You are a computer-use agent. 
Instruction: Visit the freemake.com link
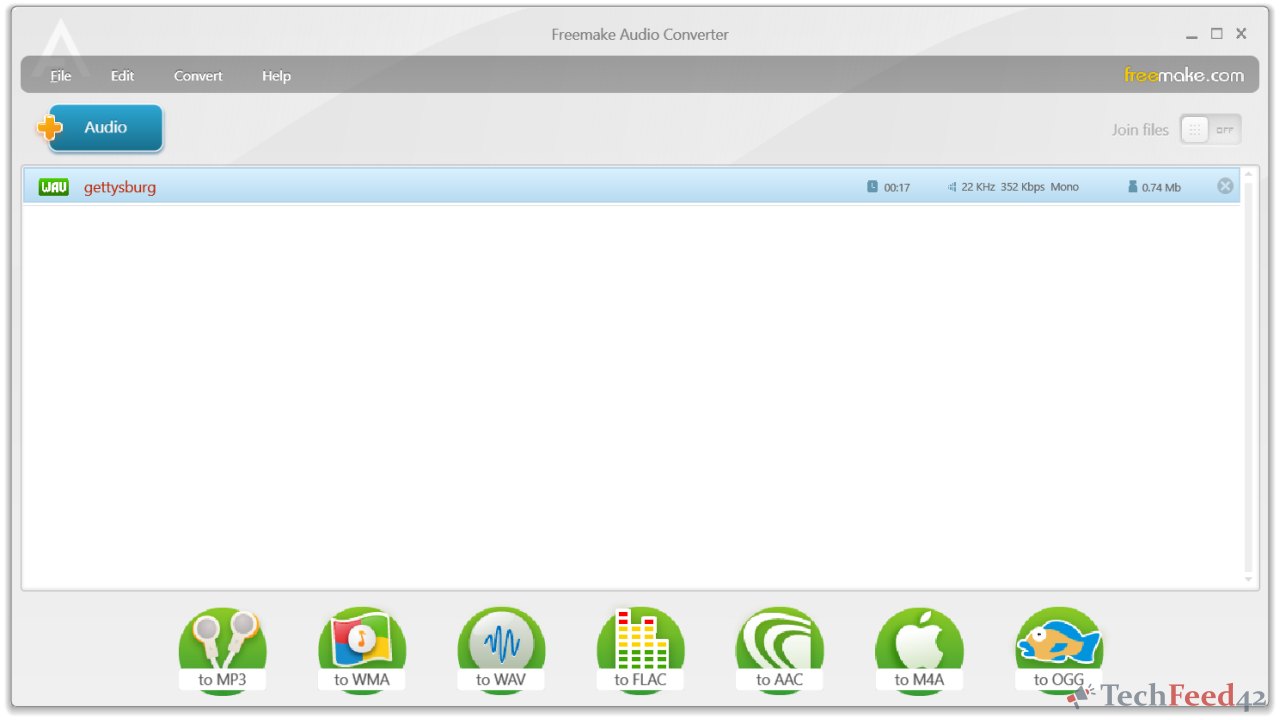[1184, 75]
